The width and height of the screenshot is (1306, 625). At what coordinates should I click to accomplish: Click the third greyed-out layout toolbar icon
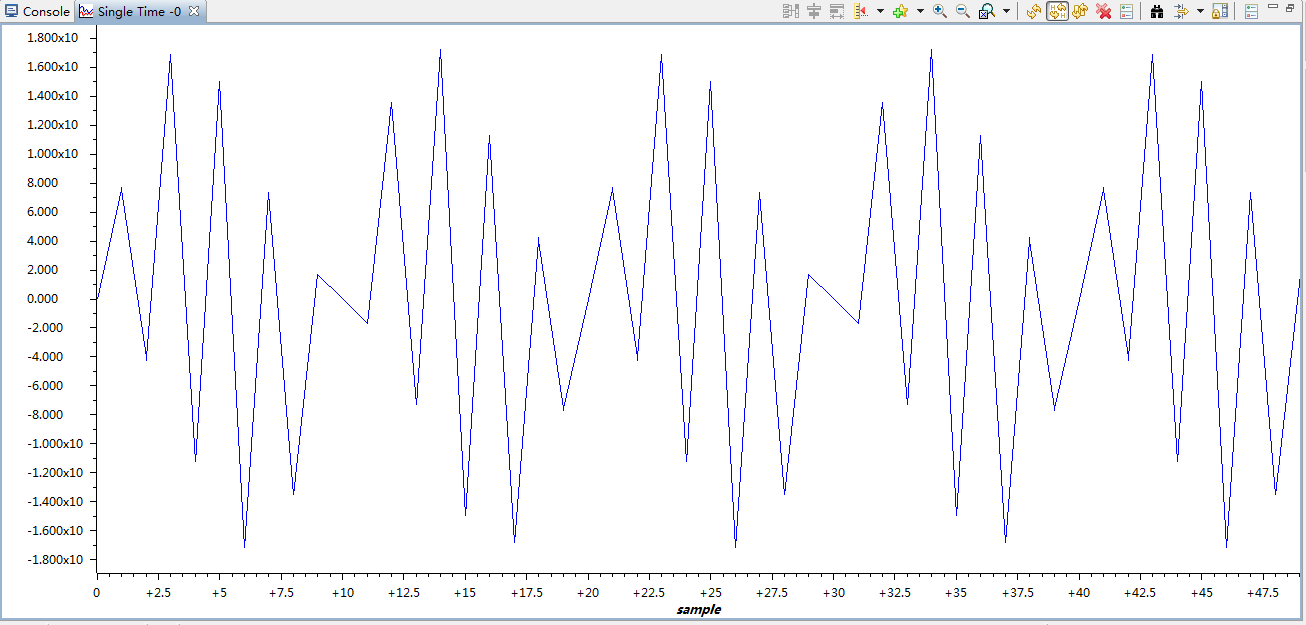pos(837,11)
